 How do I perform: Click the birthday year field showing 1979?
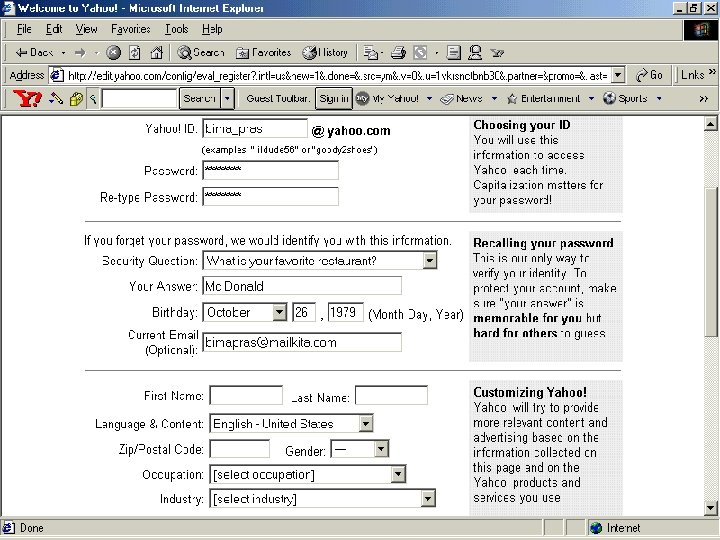pyautogui.click(x=346, y=312)
